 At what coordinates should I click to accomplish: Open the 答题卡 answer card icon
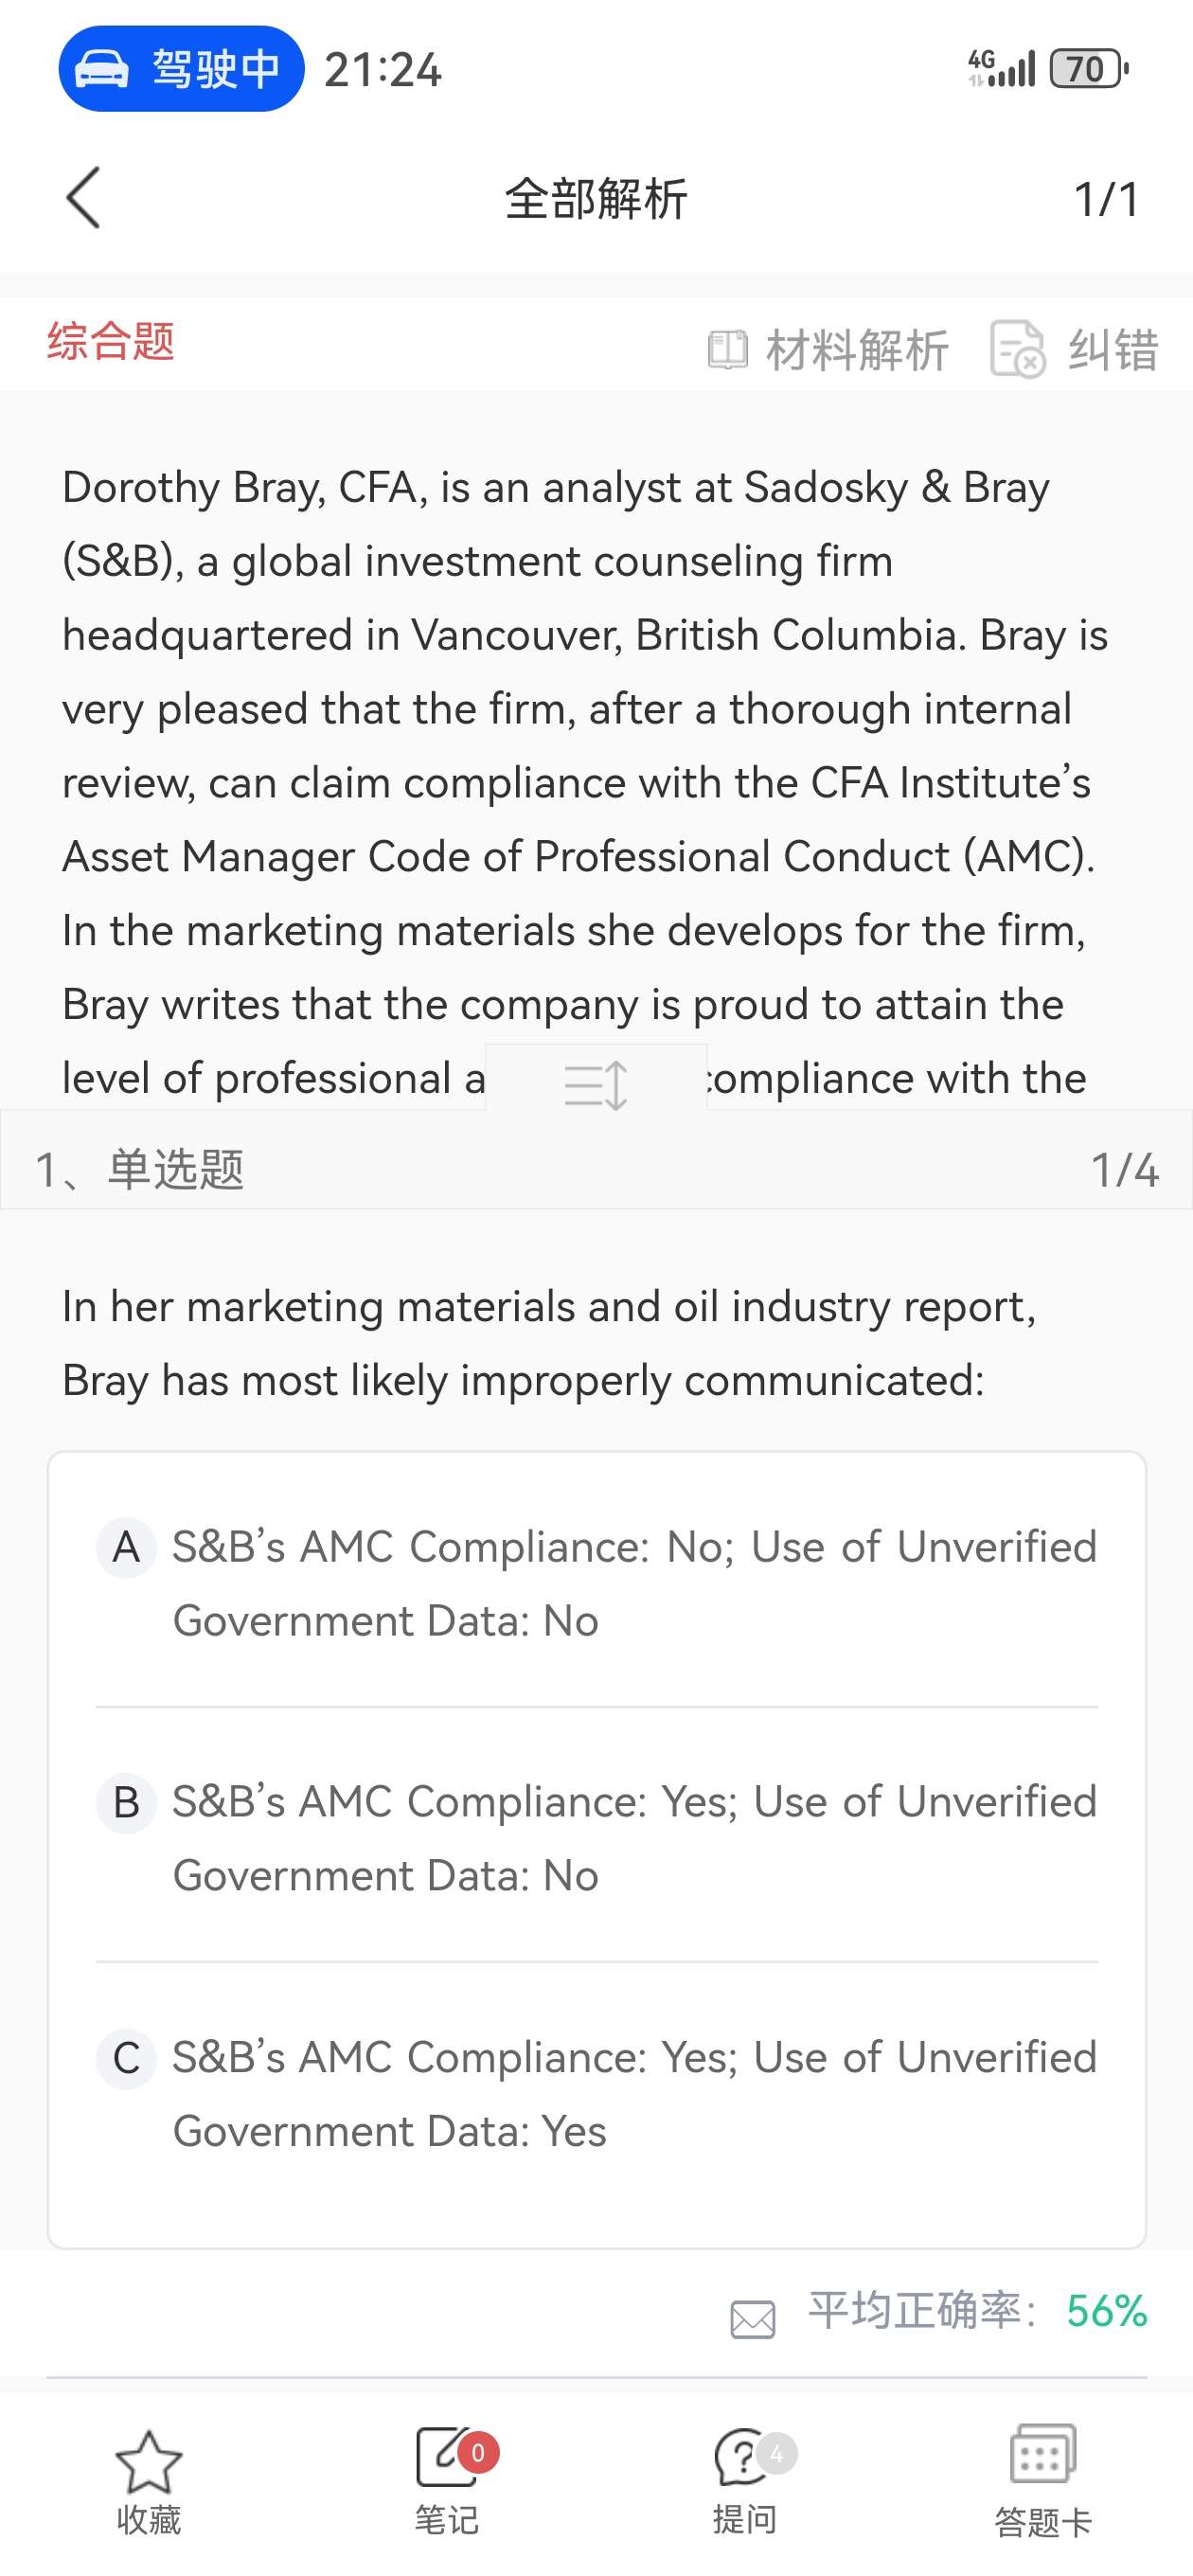coord(1042,2454)
